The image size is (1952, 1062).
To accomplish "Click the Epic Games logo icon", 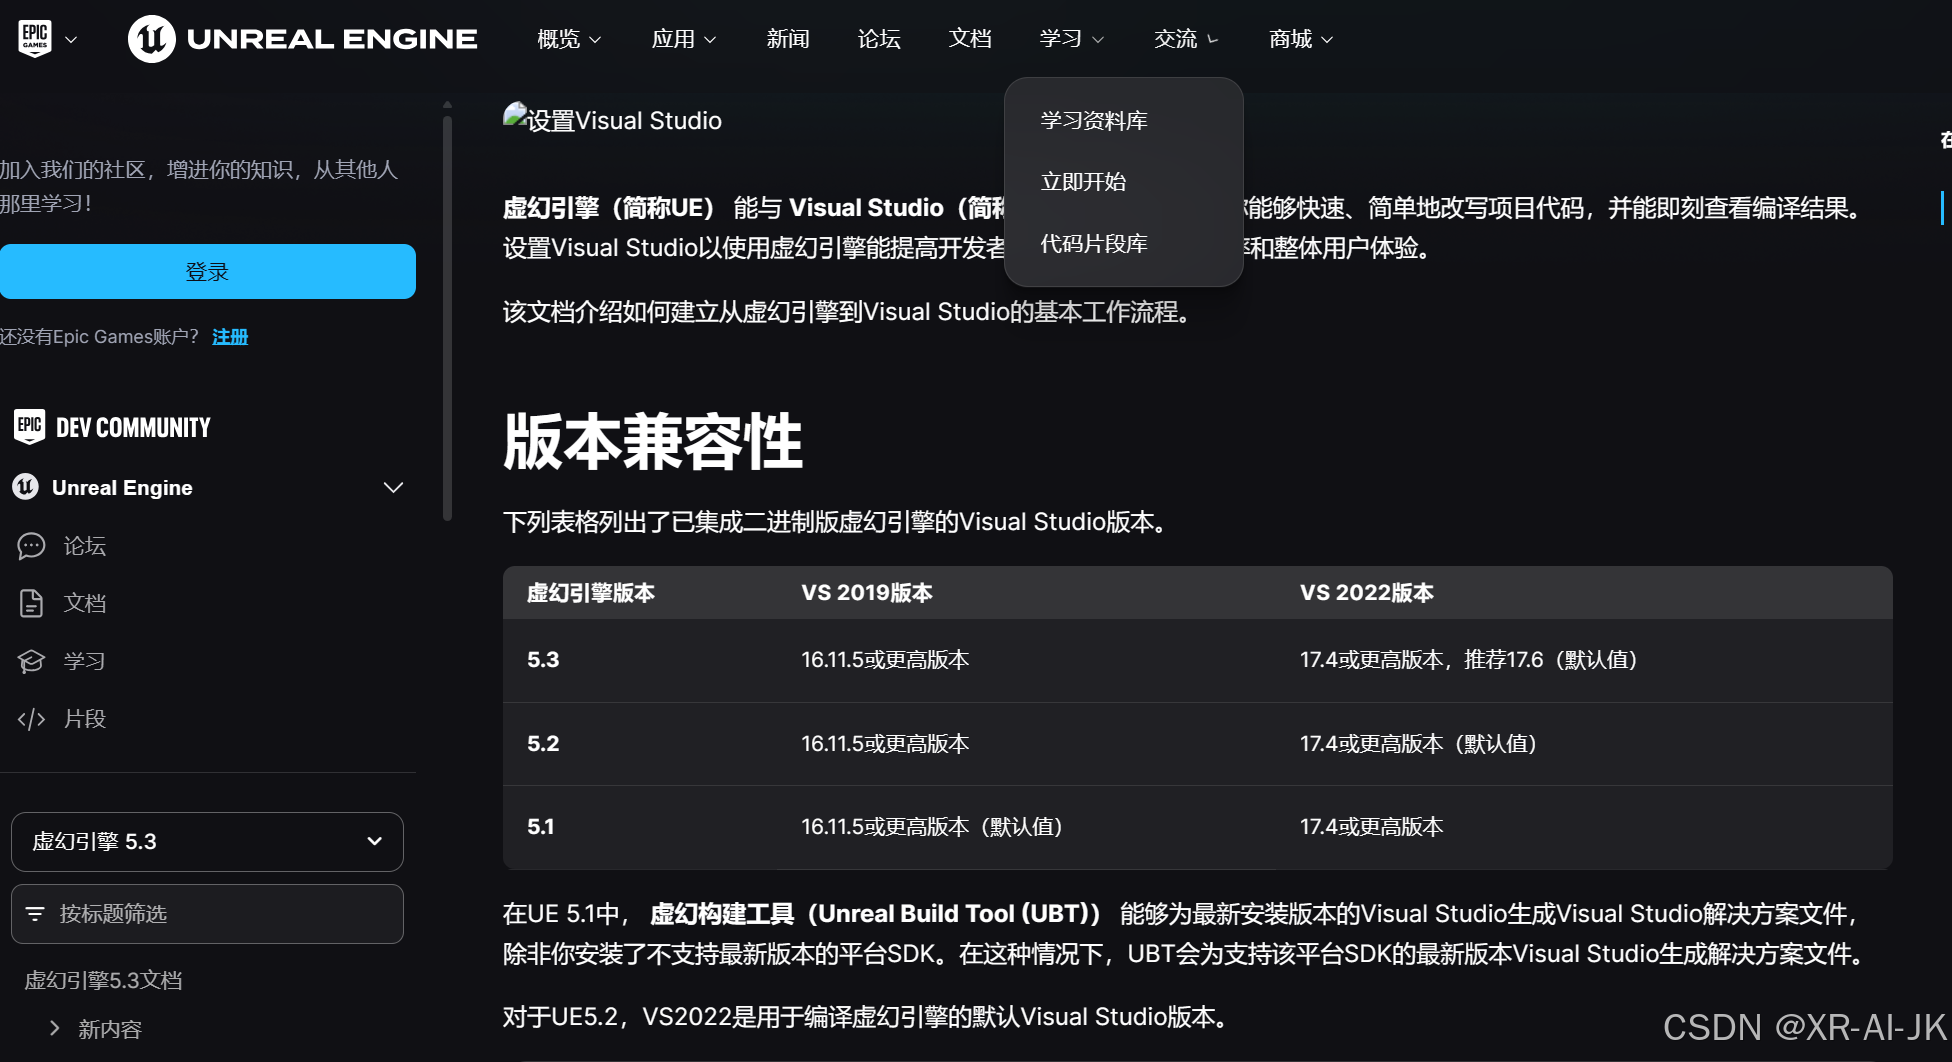I will (35, 39).
